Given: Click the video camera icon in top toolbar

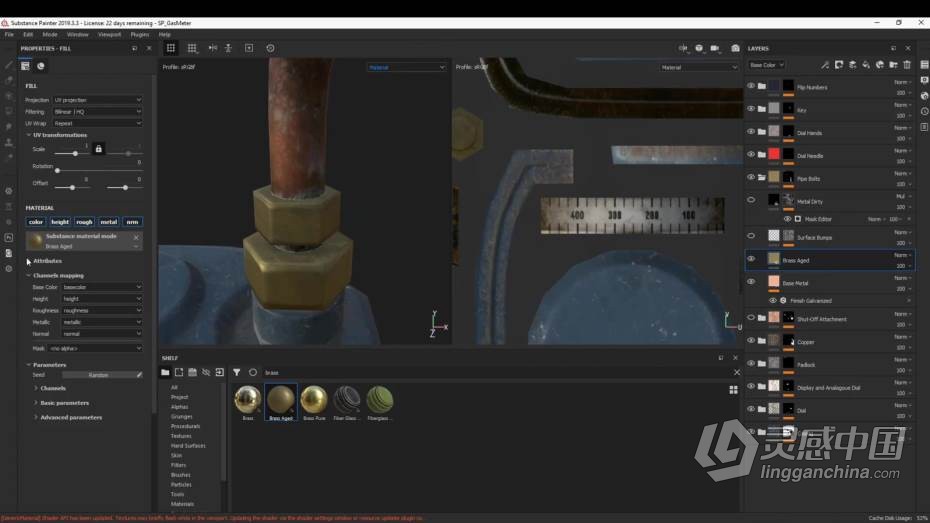Looking at the screenshot, I should point(715,48).
